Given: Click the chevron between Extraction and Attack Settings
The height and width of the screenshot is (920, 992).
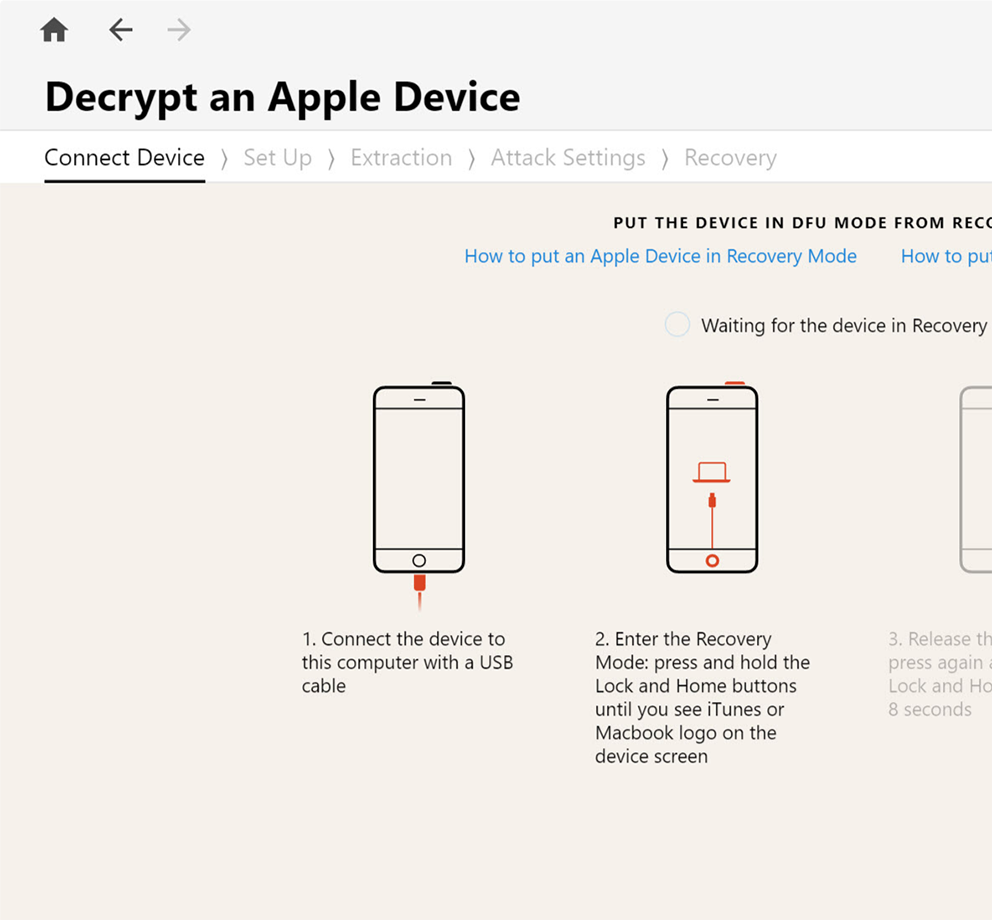Looking at the screenshot, I should point(471,158).
